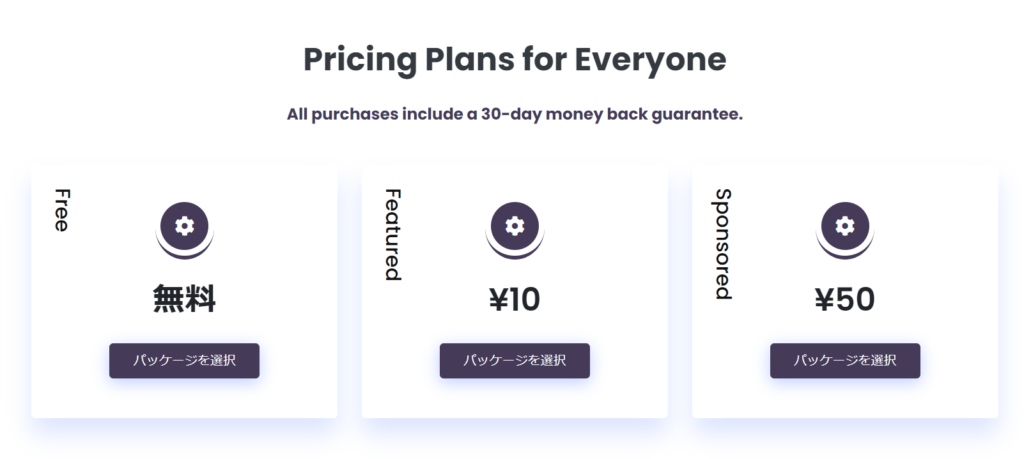Click the gear icon in the Sponsored plan card
The height and width of the screenshot is (459, 1024).
pos(845,226)
